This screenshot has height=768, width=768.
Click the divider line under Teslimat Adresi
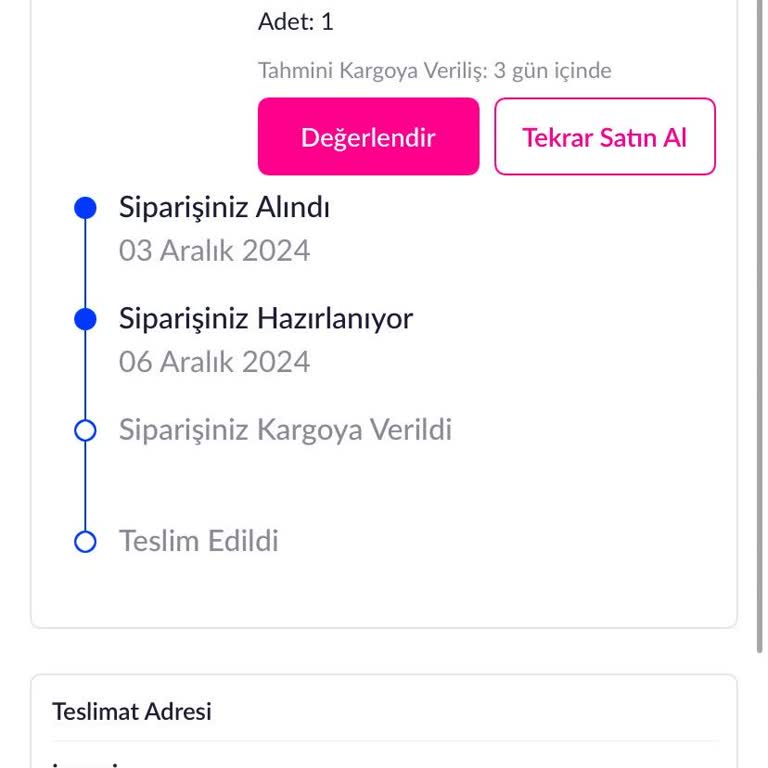tap(384, 741)
